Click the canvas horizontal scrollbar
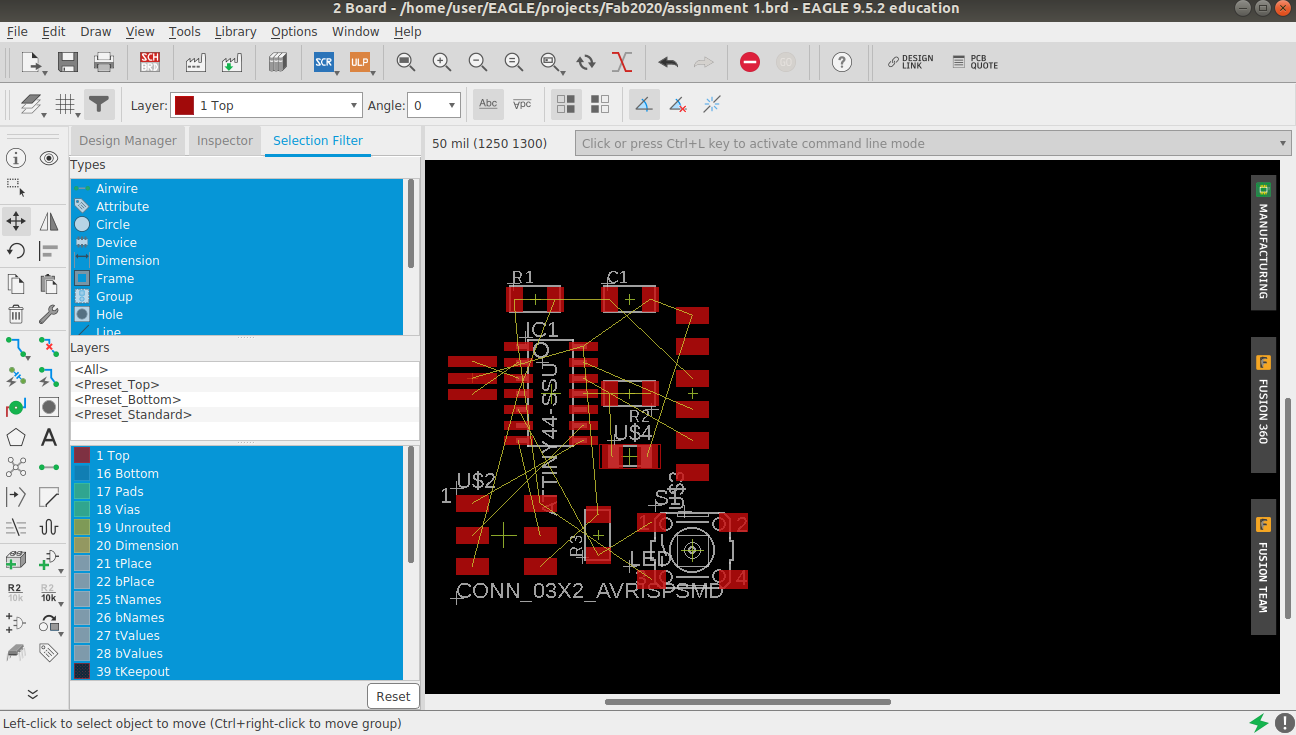This screenshot has height=735, width=1296. pyautogui.click(x=748, y=702)
